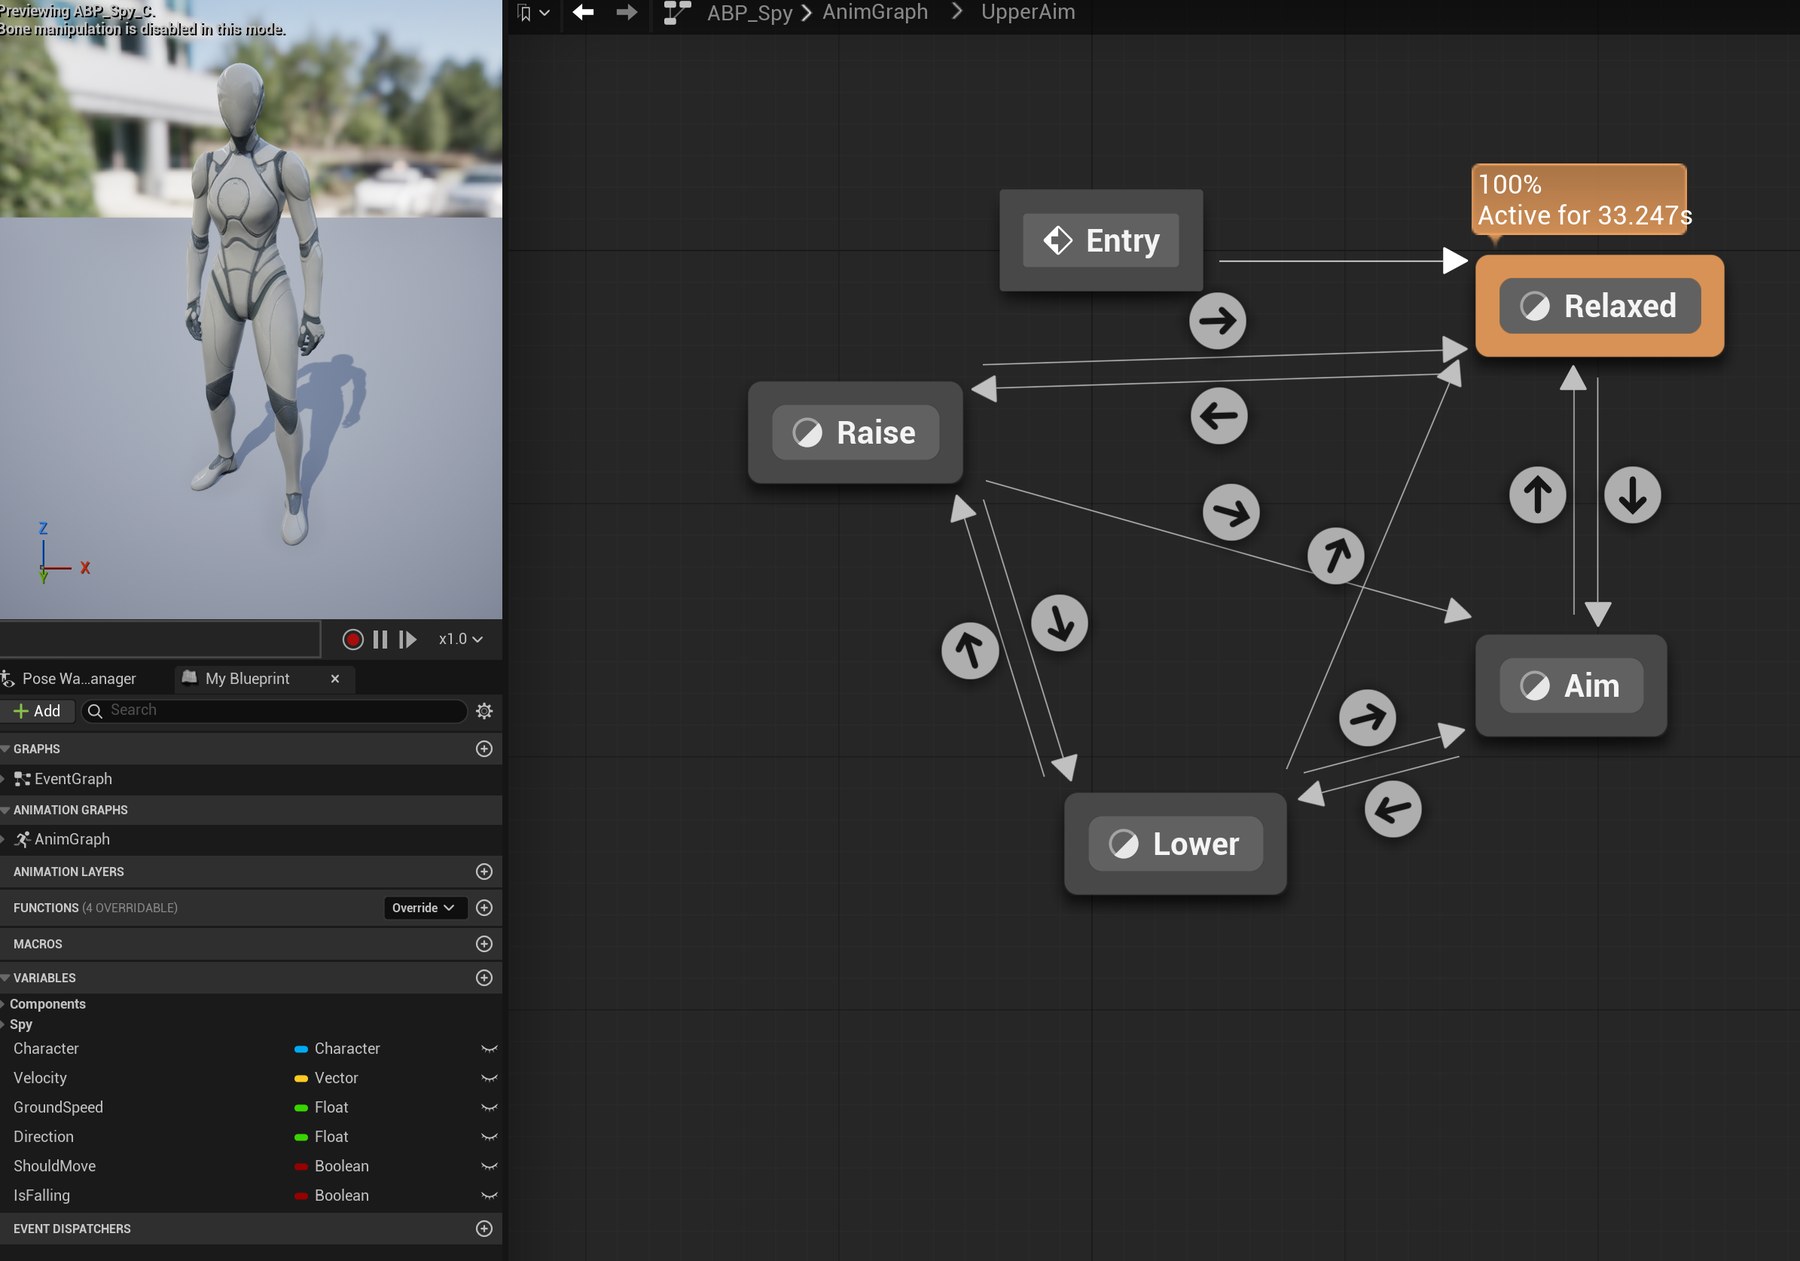The height and width of the screenshot is (1261, 1800).
Task: Add a new graph with plus icon
Action: pos(484,749)
